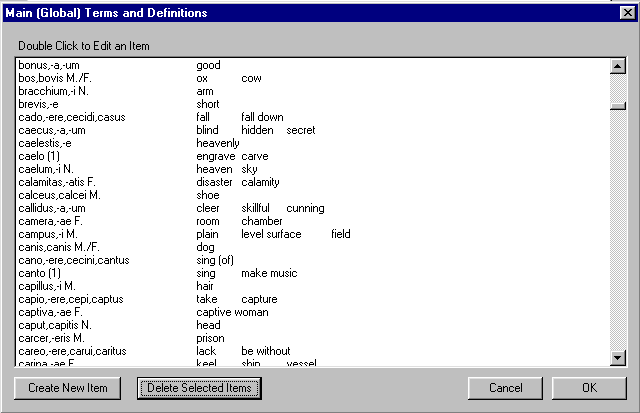Click the vertical scrollbar thumb

(618, 106)
